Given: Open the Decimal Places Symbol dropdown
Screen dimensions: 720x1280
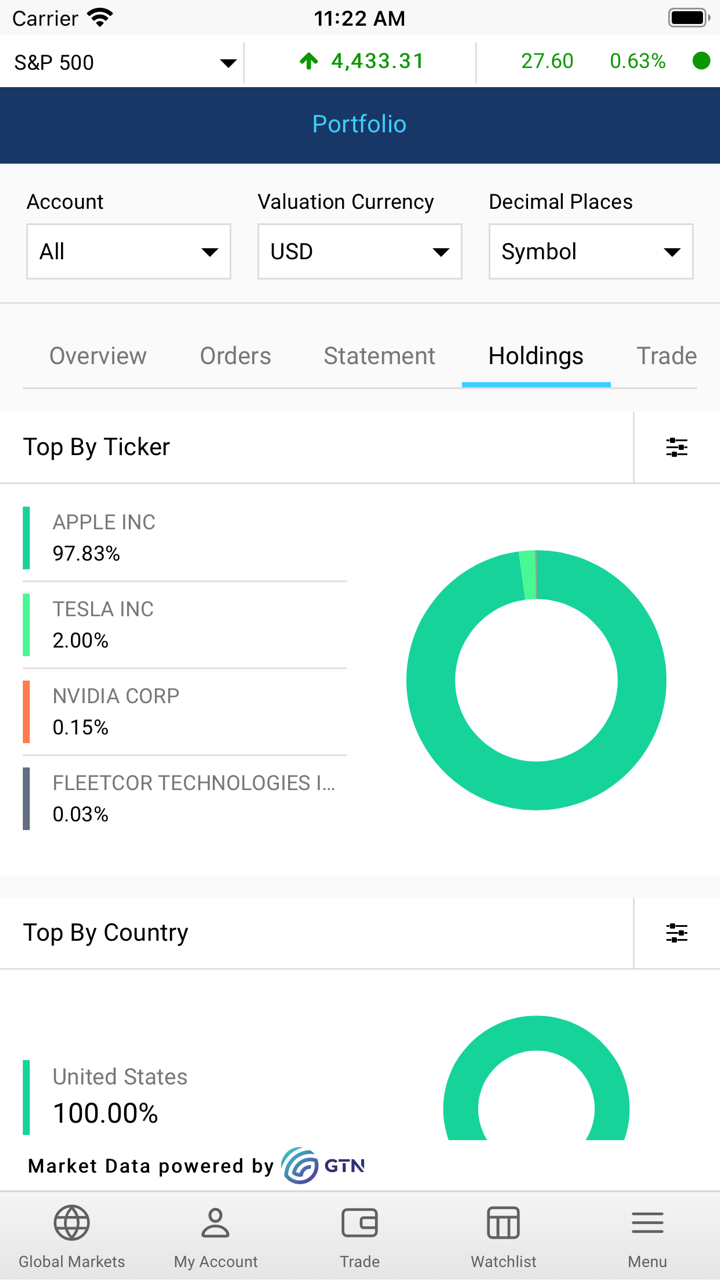Looking at the screenshot, I should click(591, 251).
